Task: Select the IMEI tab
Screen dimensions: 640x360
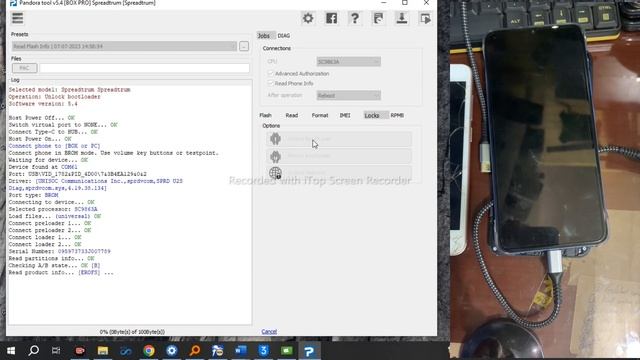Action: tap(345, 116)
